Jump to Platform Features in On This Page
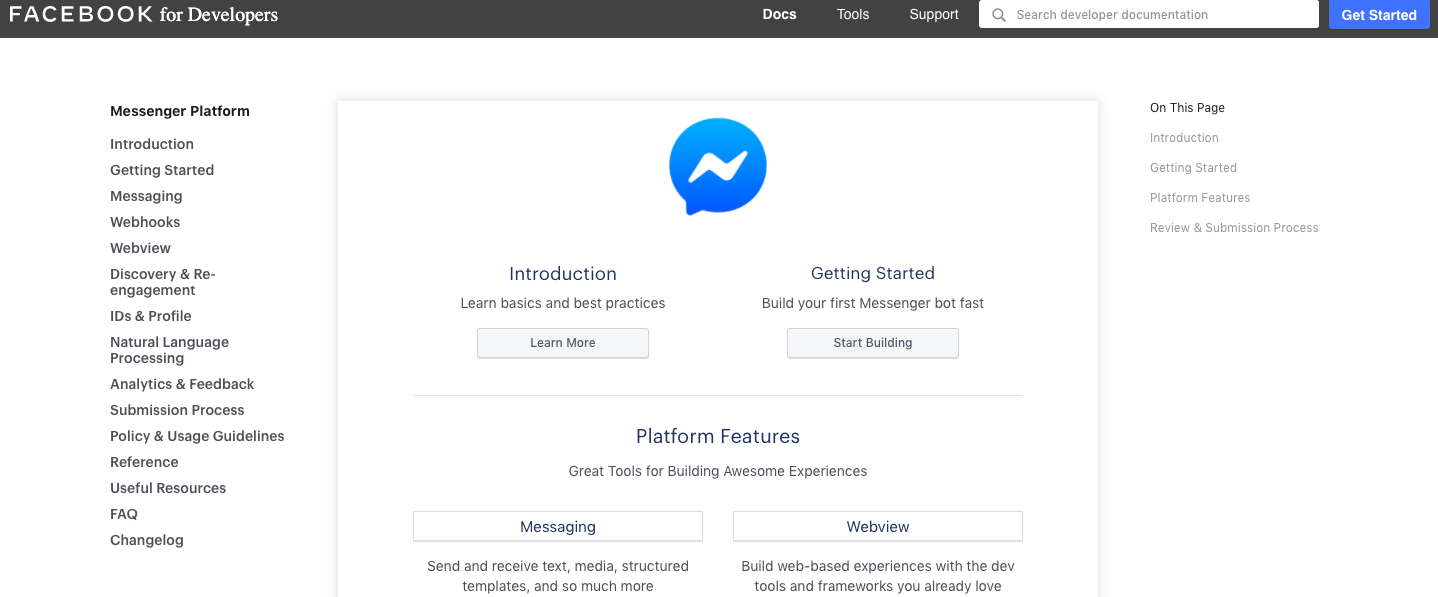This screenshot has width=1438, height=597. pos(1200,198)
